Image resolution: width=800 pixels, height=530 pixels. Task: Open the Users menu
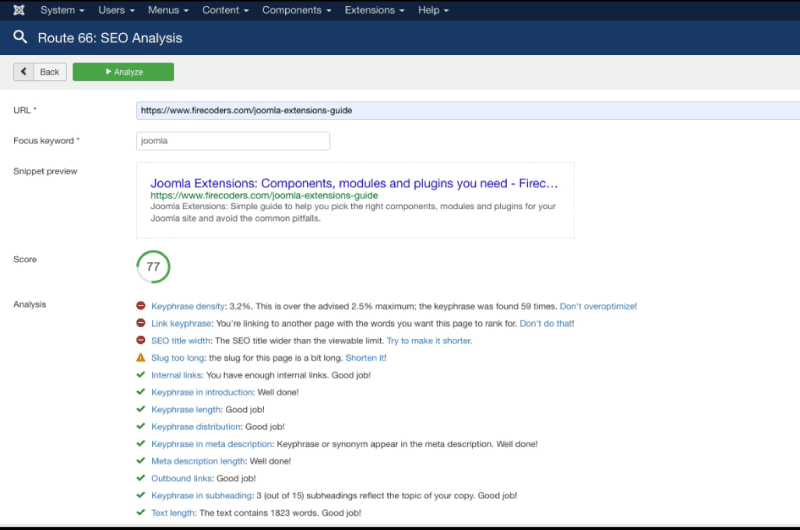click(116, 10)
